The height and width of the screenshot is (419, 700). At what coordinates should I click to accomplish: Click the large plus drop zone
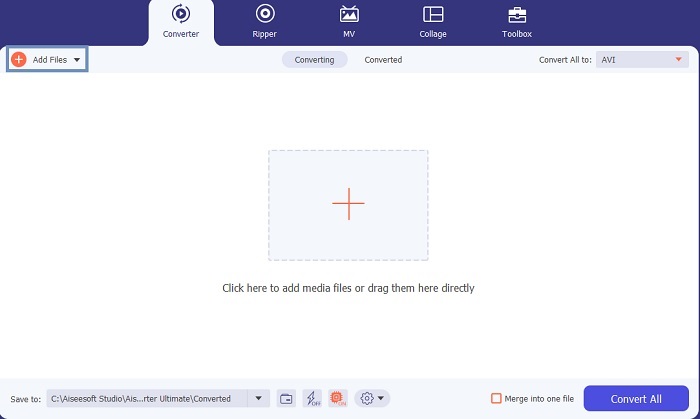coord(348,204)
